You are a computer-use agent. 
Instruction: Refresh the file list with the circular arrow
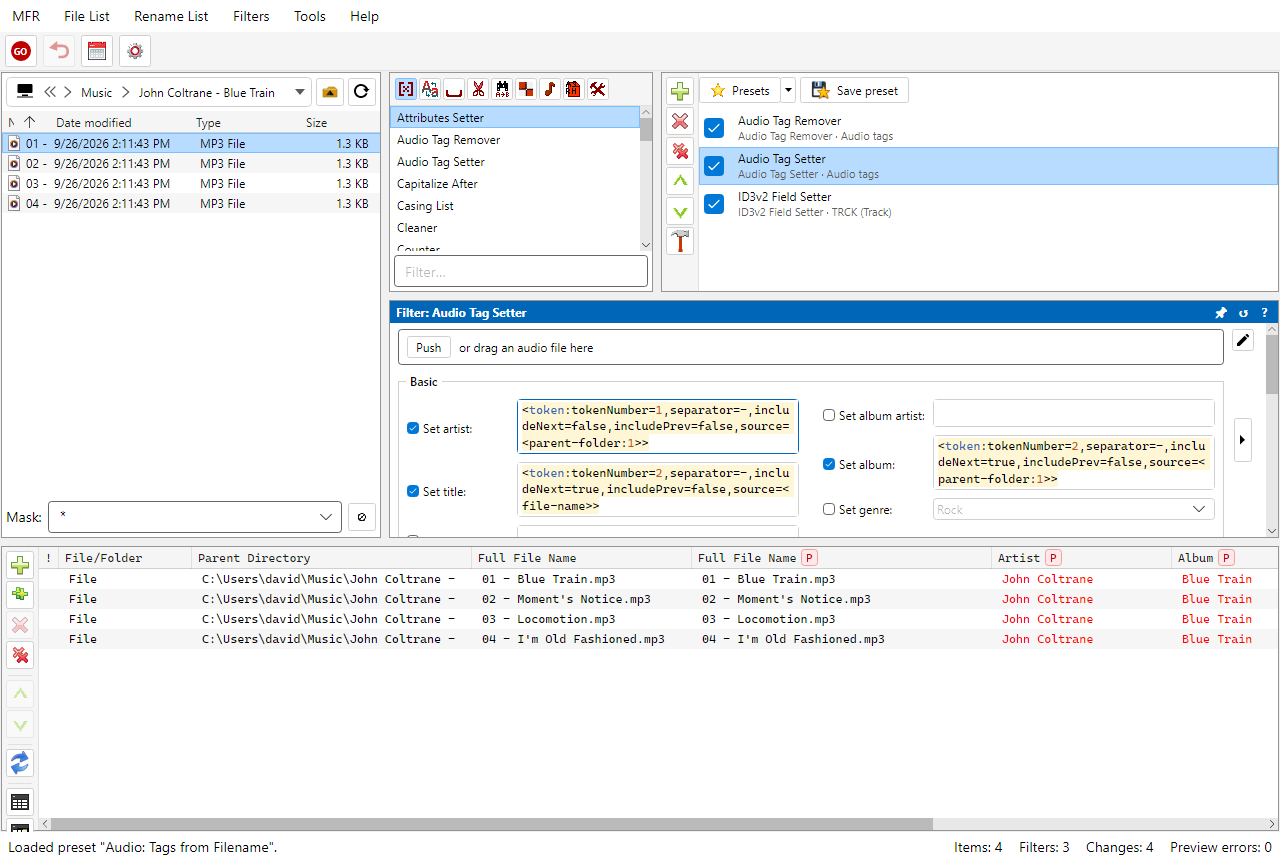(362, 92)
